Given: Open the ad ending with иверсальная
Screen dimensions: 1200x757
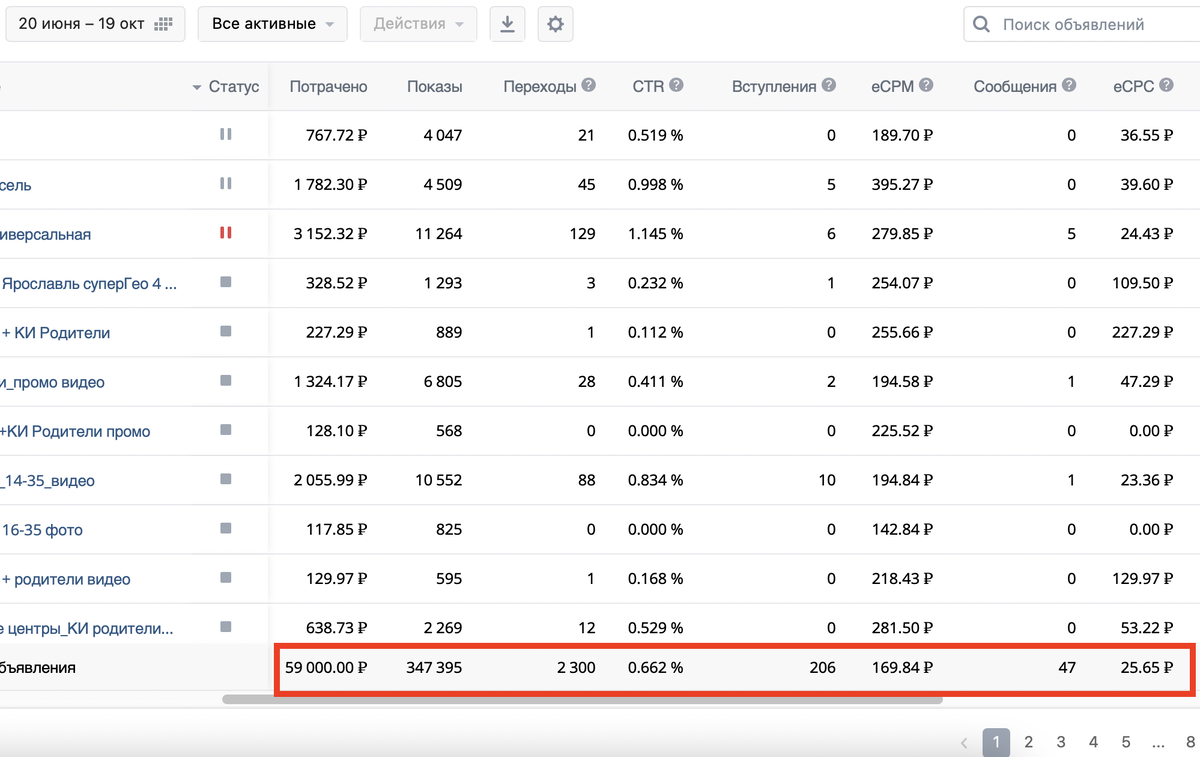Looking at the screenshot, I should pos(45,234).
